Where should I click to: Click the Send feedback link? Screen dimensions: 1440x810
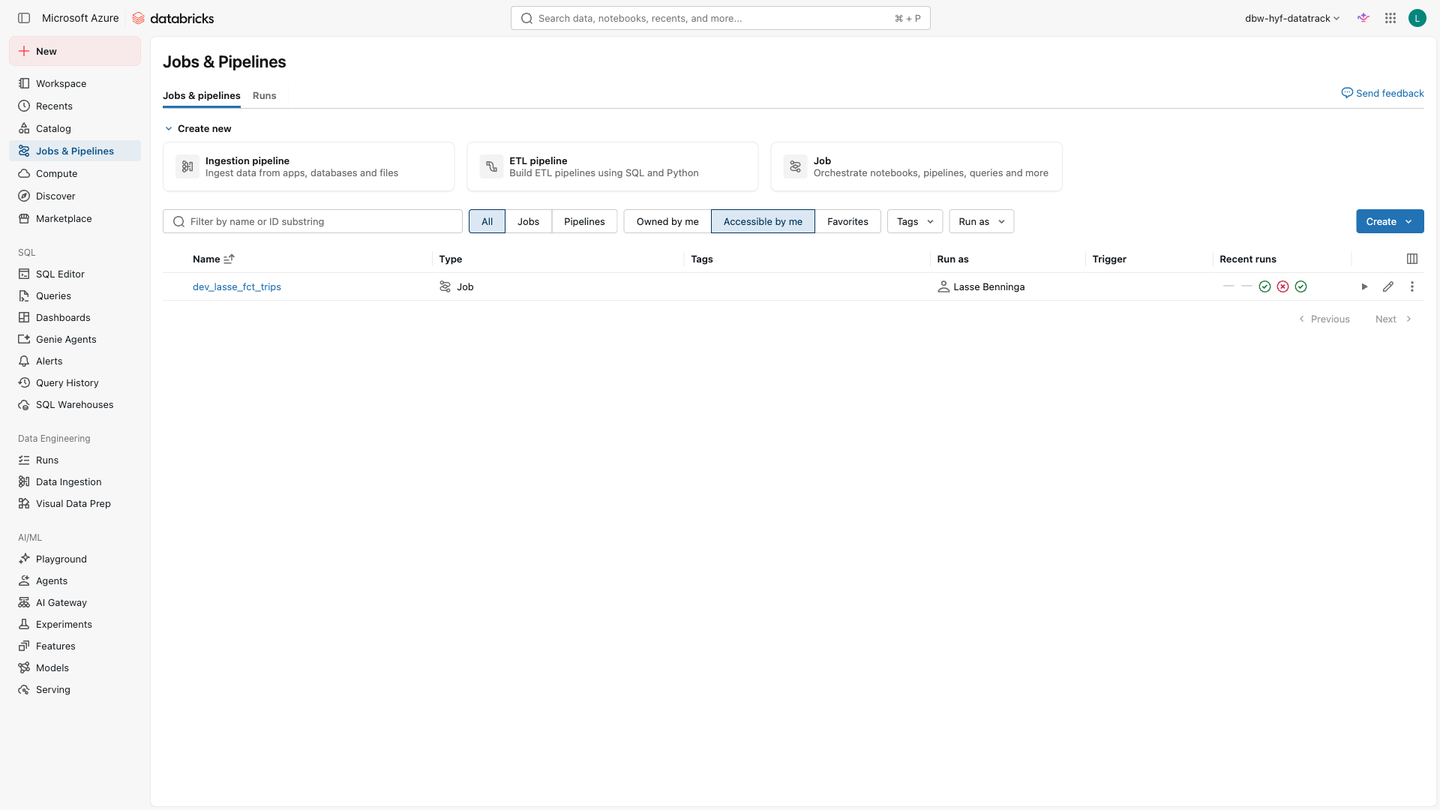point(1382,93)
